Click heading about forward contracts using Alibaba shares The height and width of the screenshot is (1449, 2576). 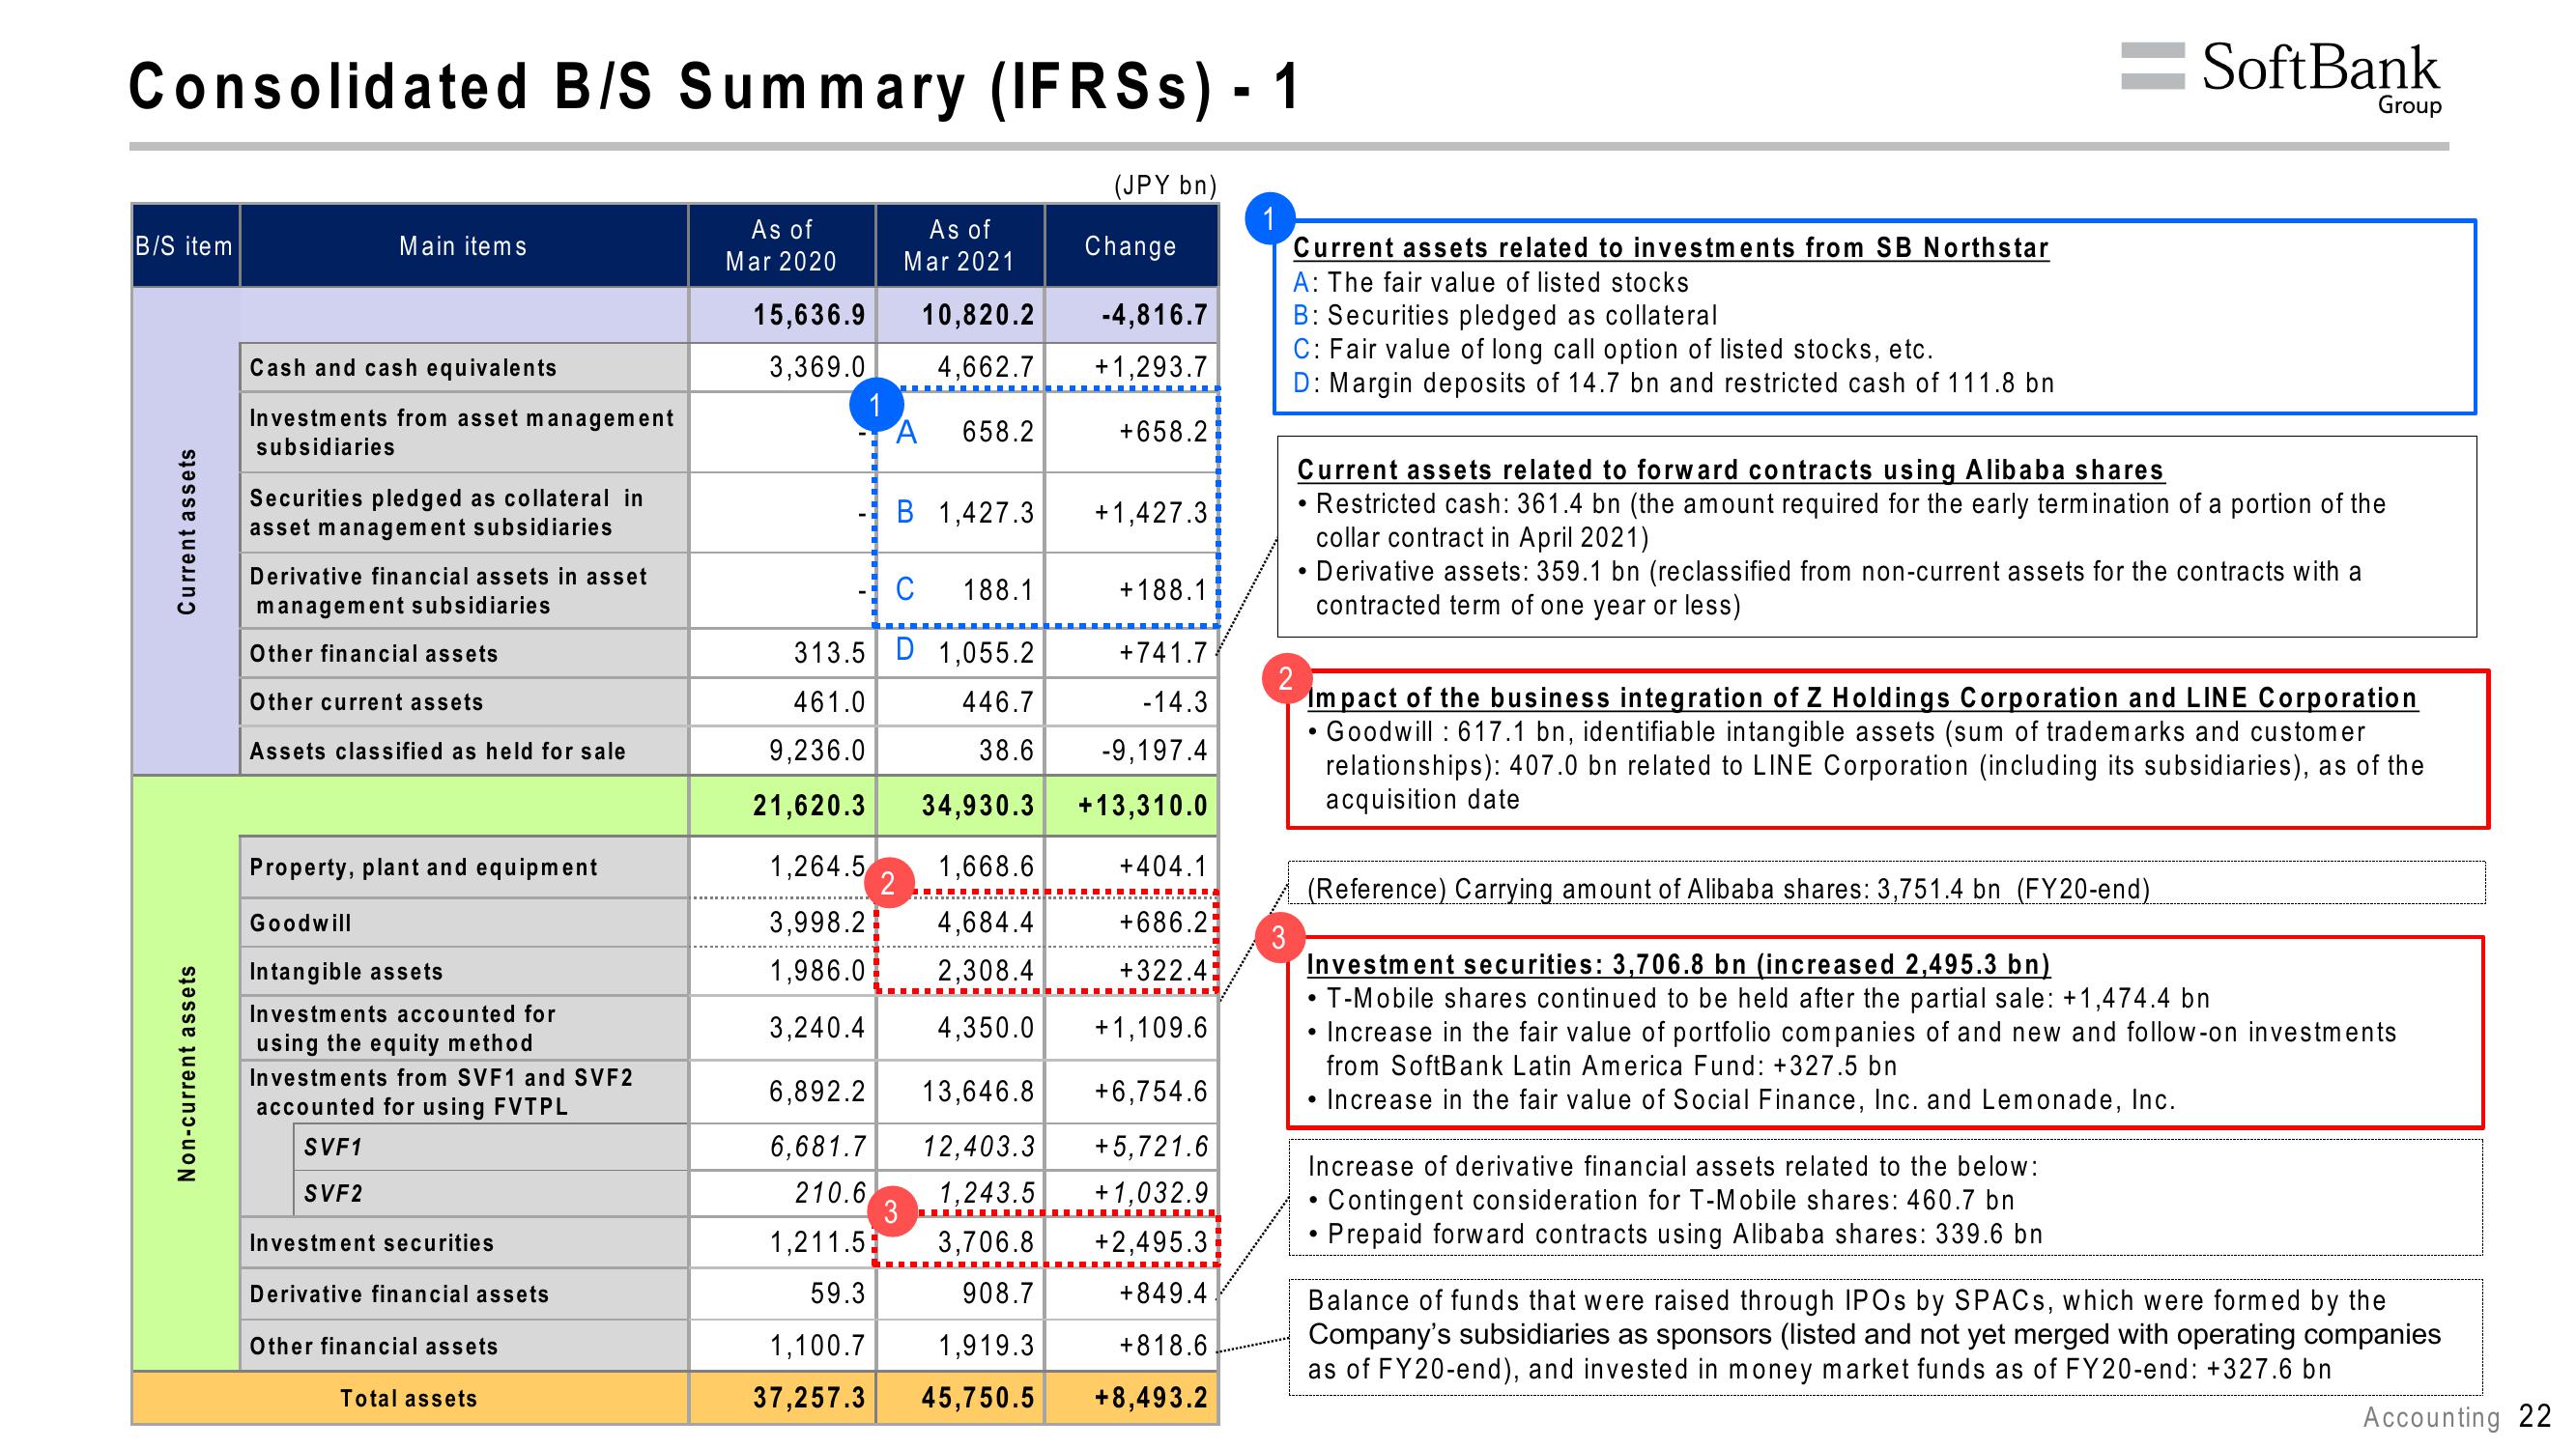click(x=1731, y=470)
